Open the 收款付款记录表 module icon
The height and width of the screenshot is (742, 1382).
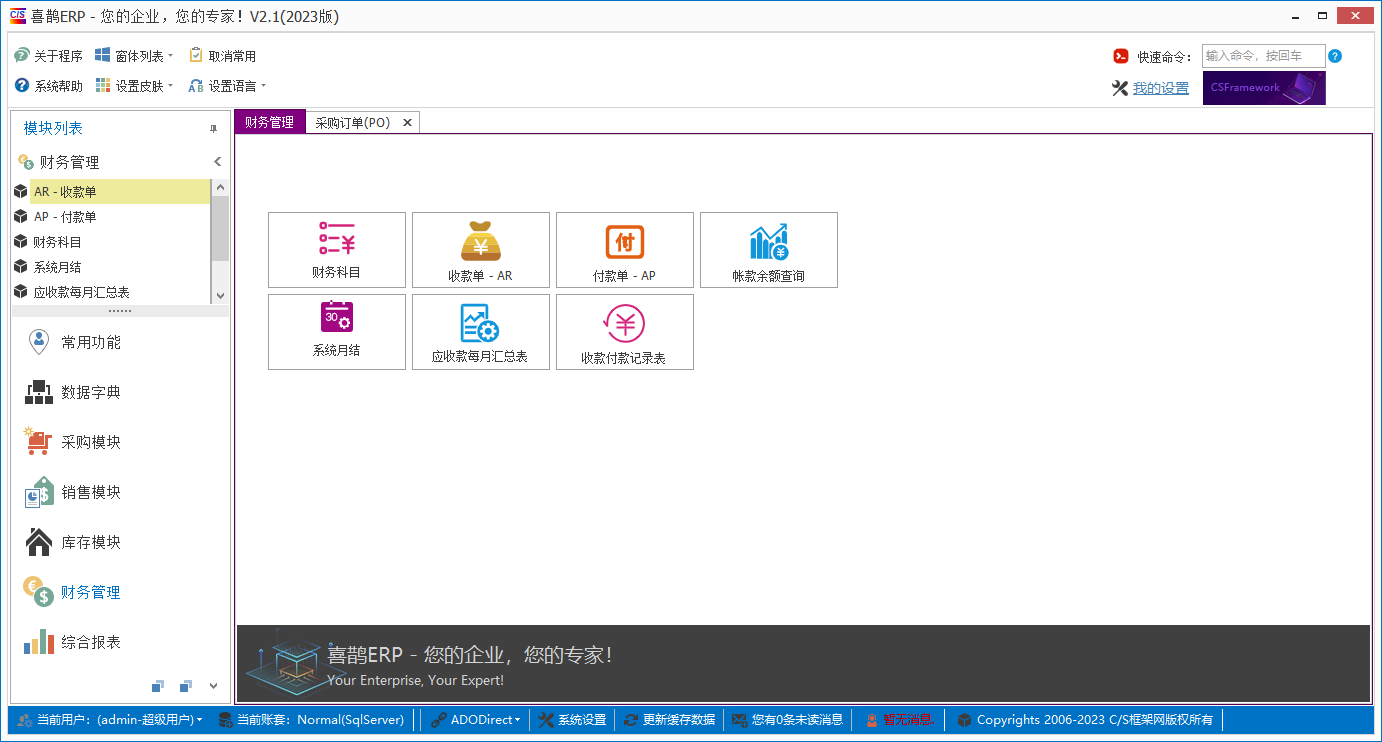pos(625,331)
